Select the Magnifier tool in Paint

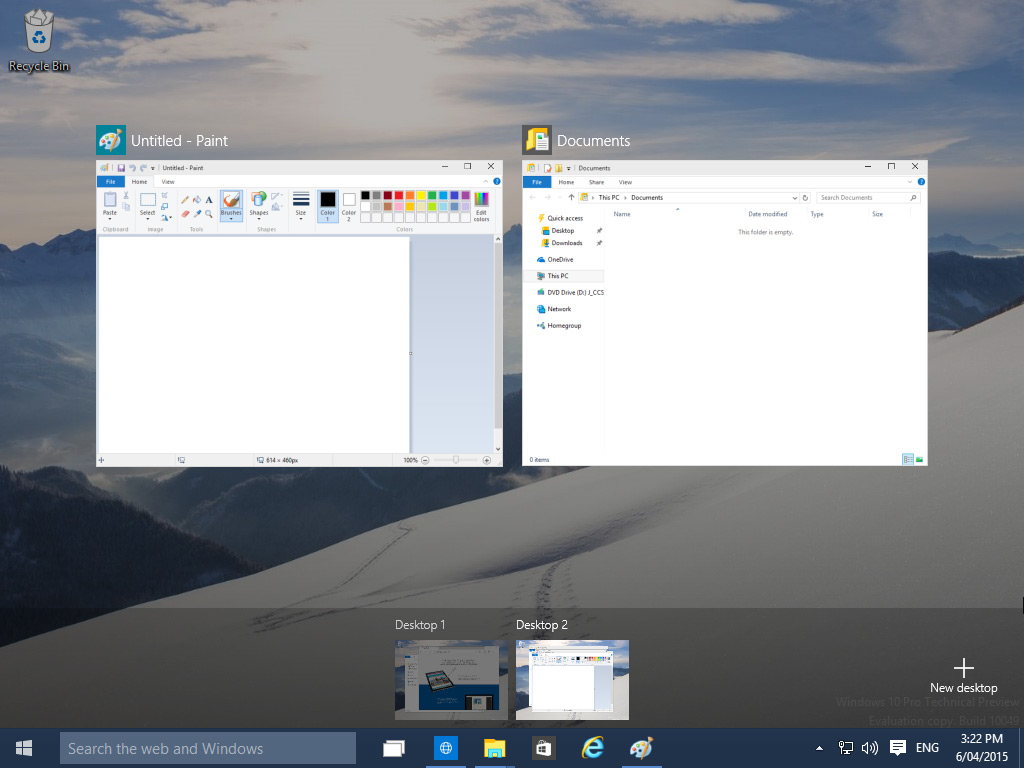click(x=208, y=214)
